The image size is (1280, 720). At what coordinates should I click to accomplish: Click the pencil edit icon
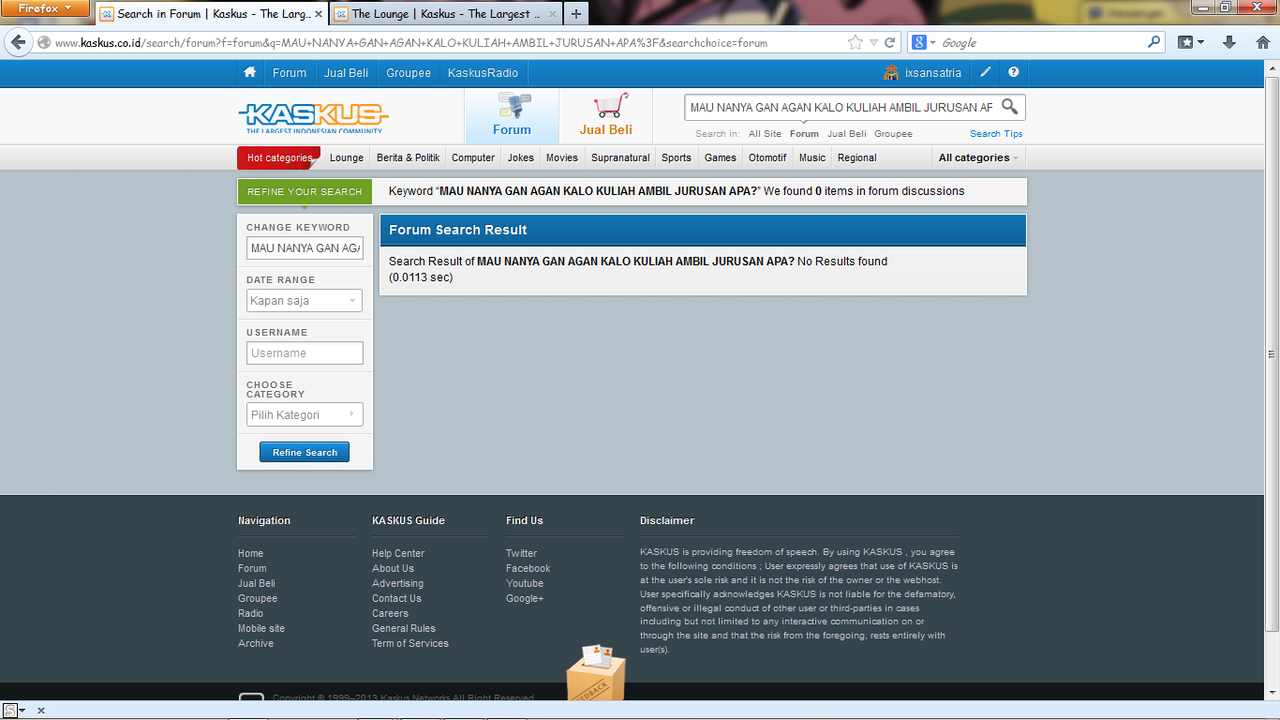[x=985, y=72]
